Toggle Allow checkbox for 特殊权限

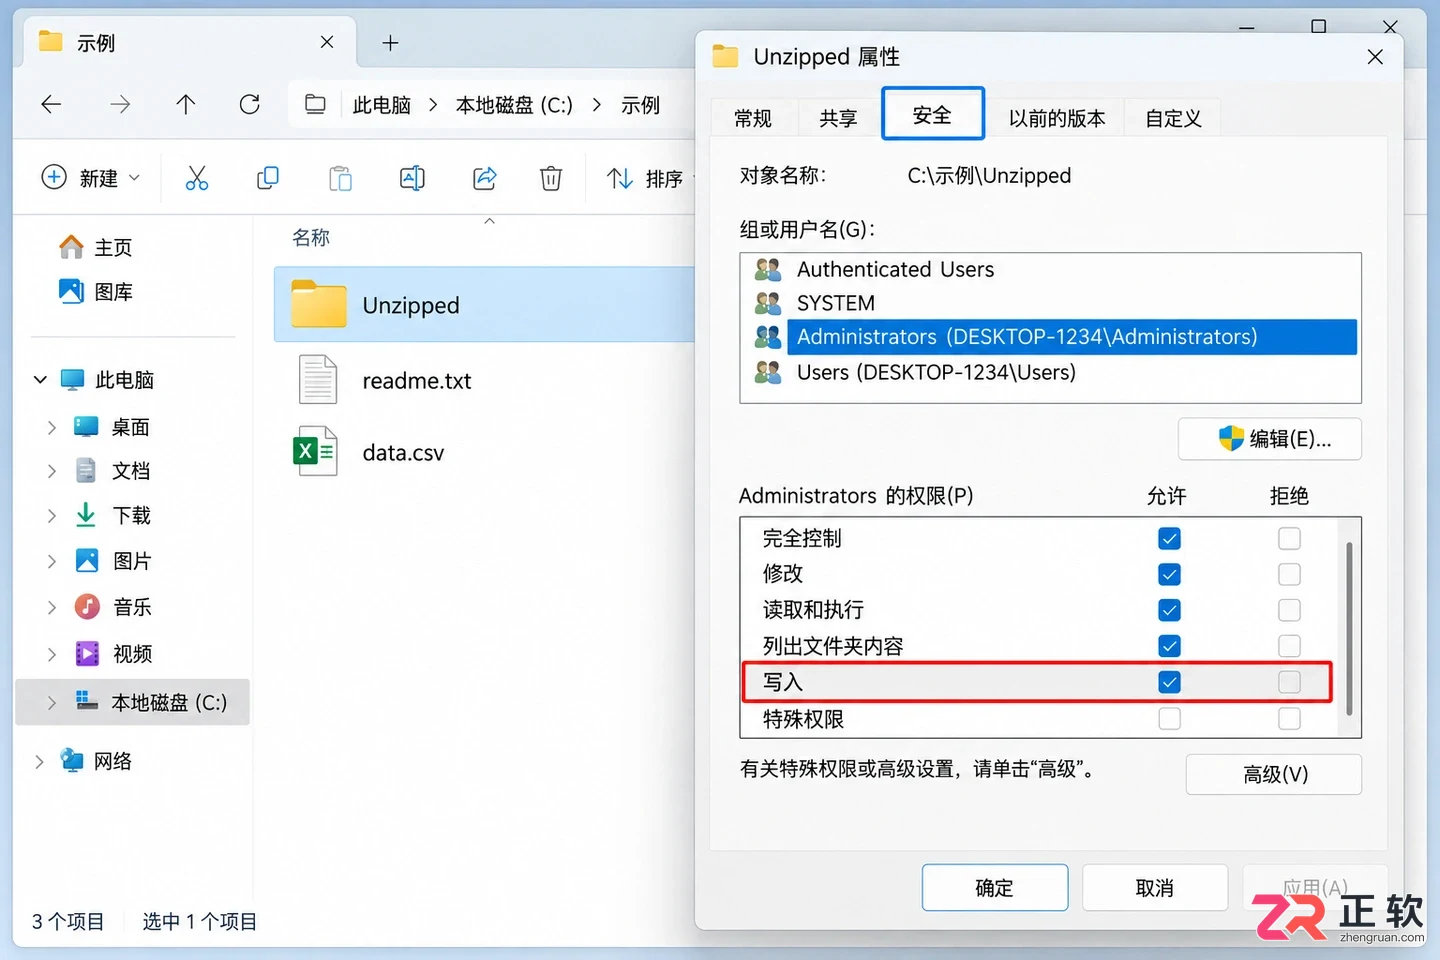[x=1169, y=719]
